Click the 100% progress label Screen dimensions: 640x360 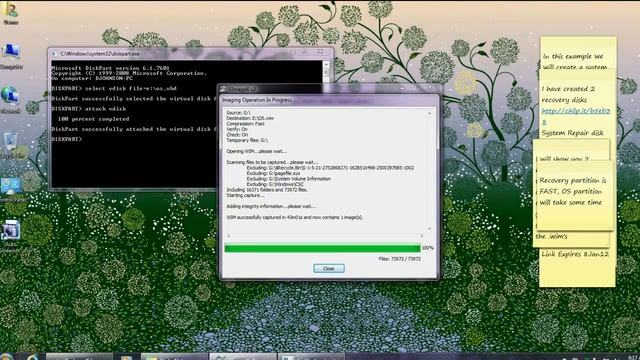coord(427,248)
